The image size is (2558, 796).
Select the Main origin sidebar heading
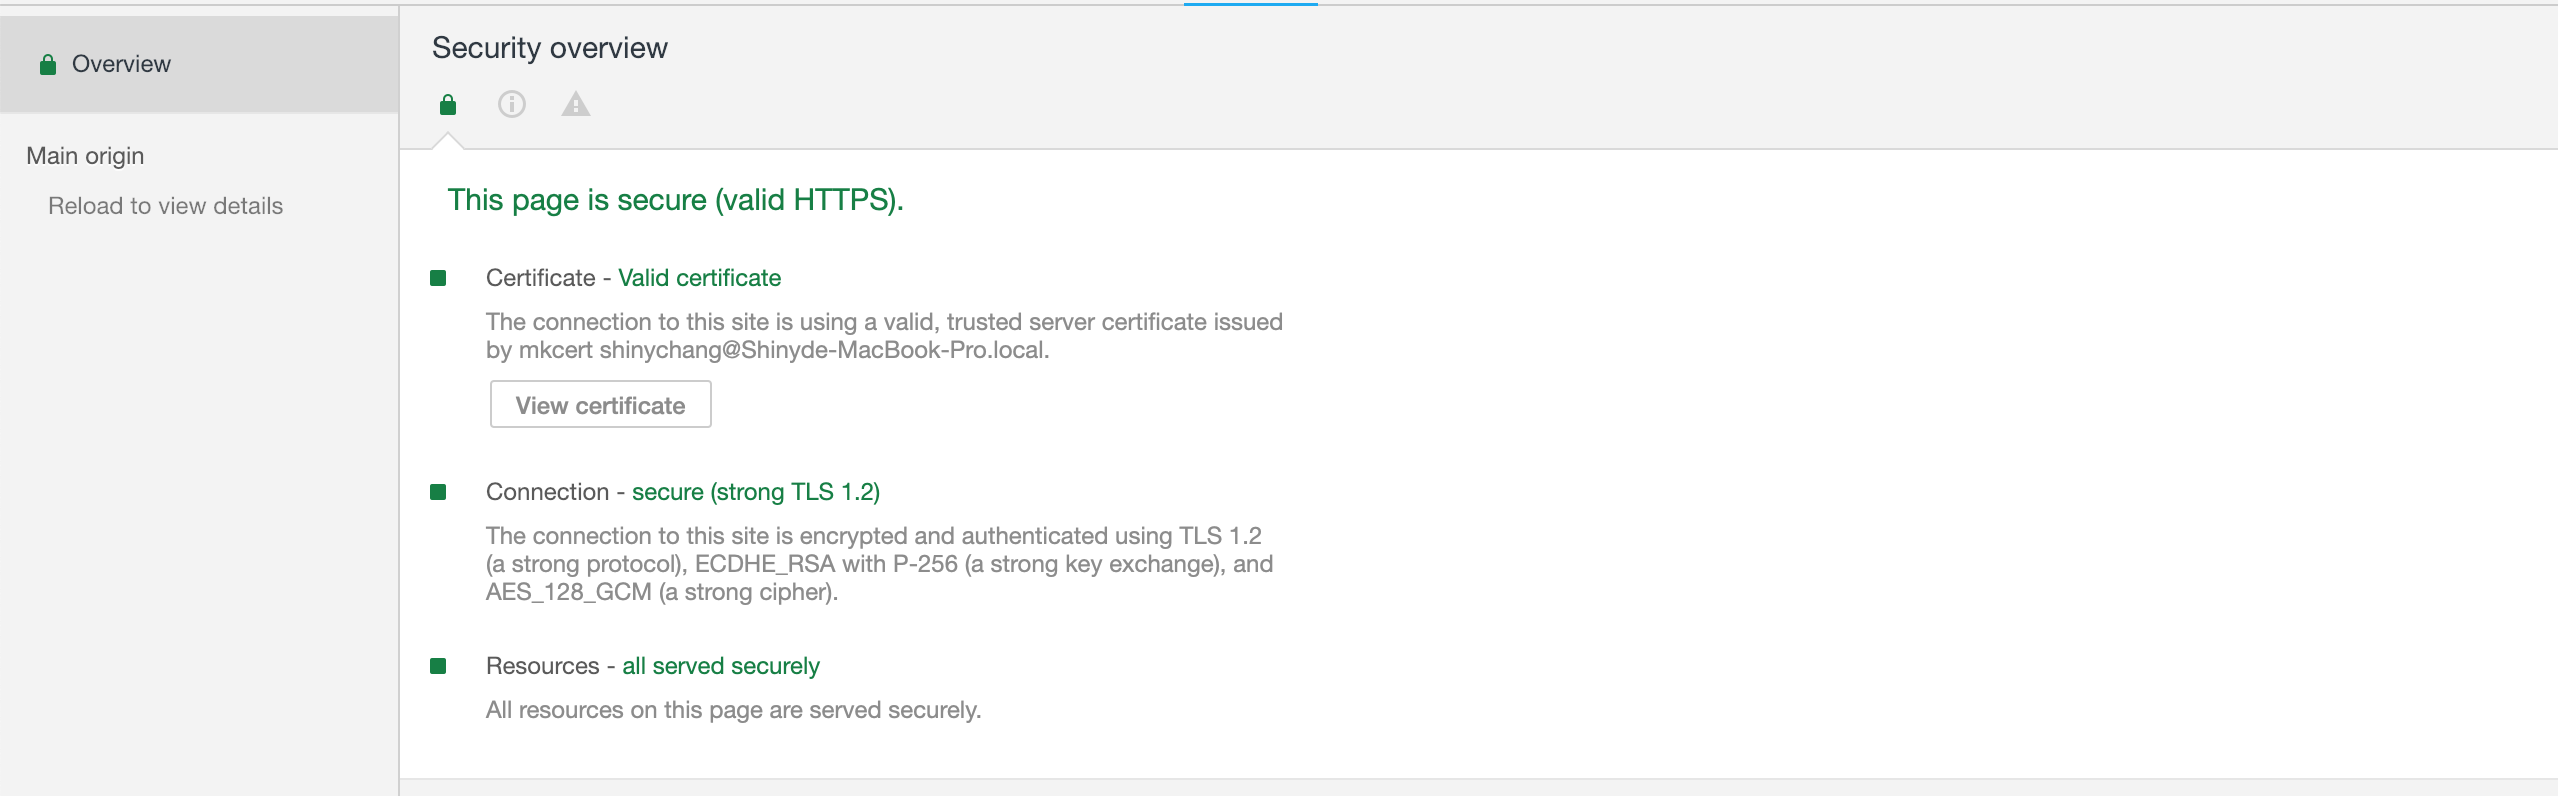click(x=85, y=156)
